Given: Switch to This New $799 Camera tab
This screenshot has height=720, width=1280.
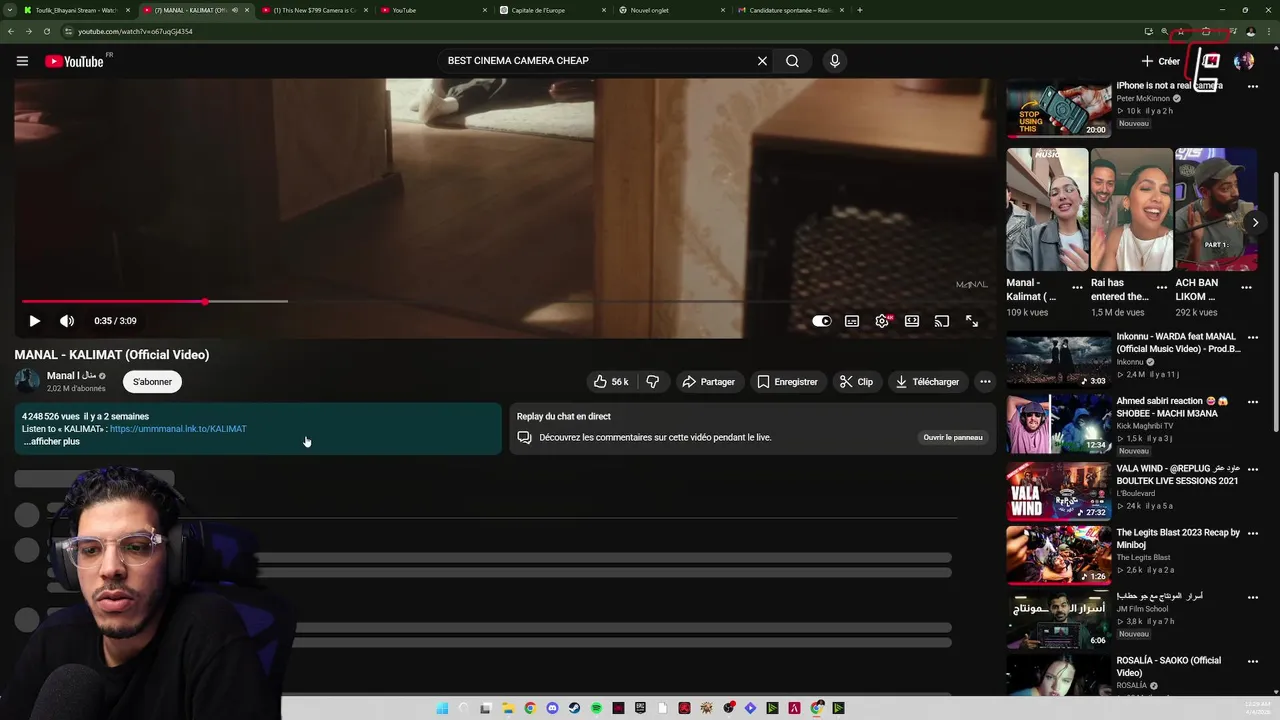Looking at the screenshot, I should pyautogui.click(x=314, y=10).
